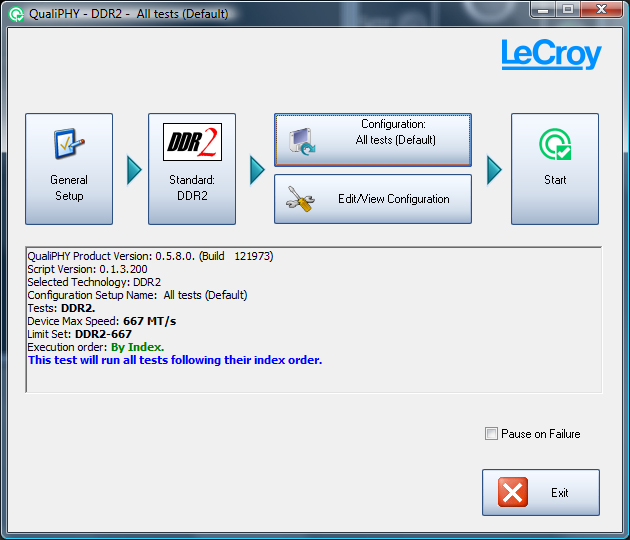Image resolution: width=630 pixels, height=540 pixels.
Task: Click the wrench and screwdriver icon
Action: [x=299, y=199]
